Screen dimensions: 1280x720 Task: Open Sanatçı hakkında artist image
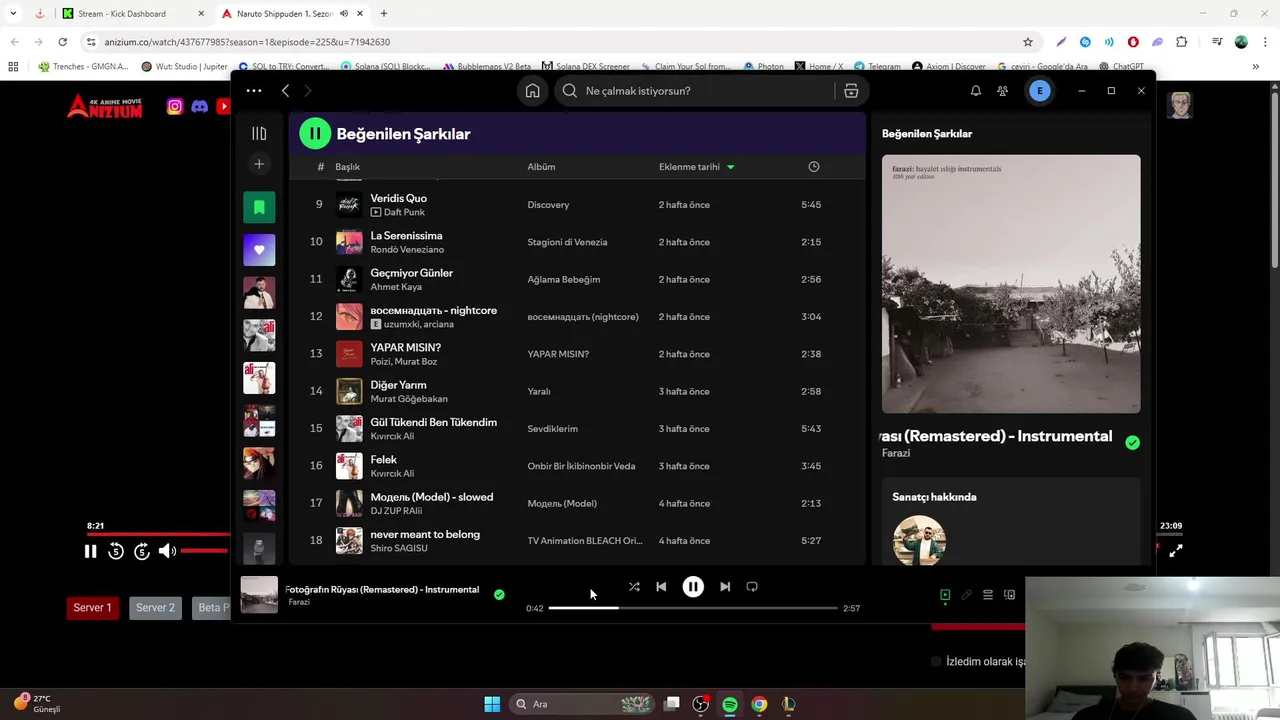click(919, 540)
